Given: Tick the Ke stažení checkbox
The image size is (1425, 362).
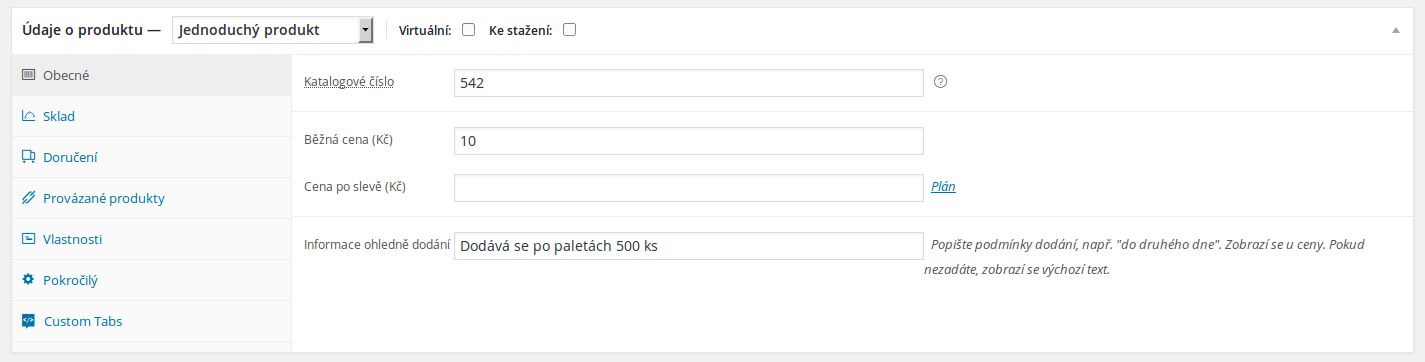Looking at the screenshot, I should (x=569, y=30).
